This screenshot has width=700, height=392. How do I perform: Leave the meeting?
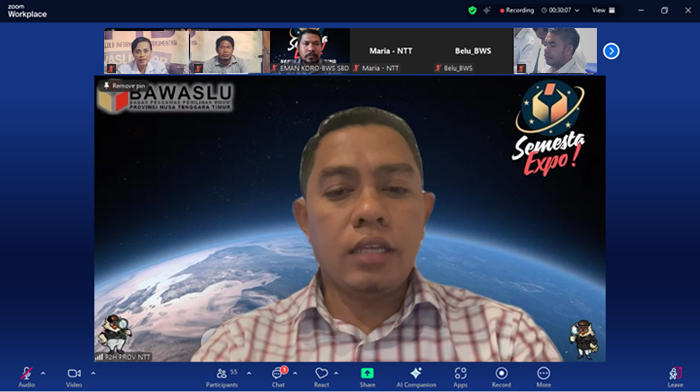pos(675,377)
